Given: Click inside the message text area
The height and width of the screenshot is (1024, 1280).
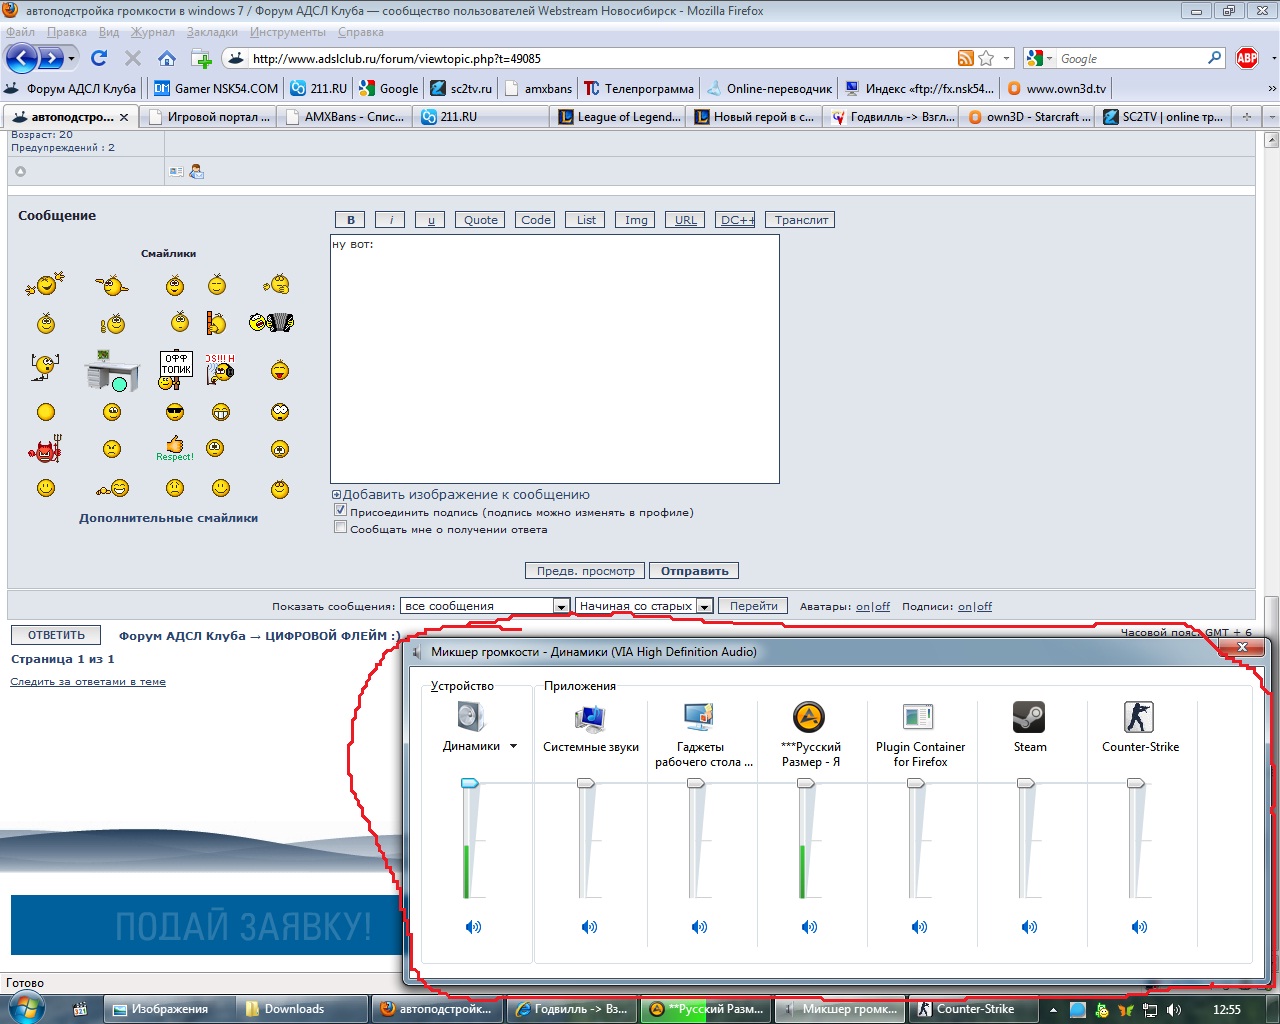Looking at the screenshot, I should click(x=555, y=360).
